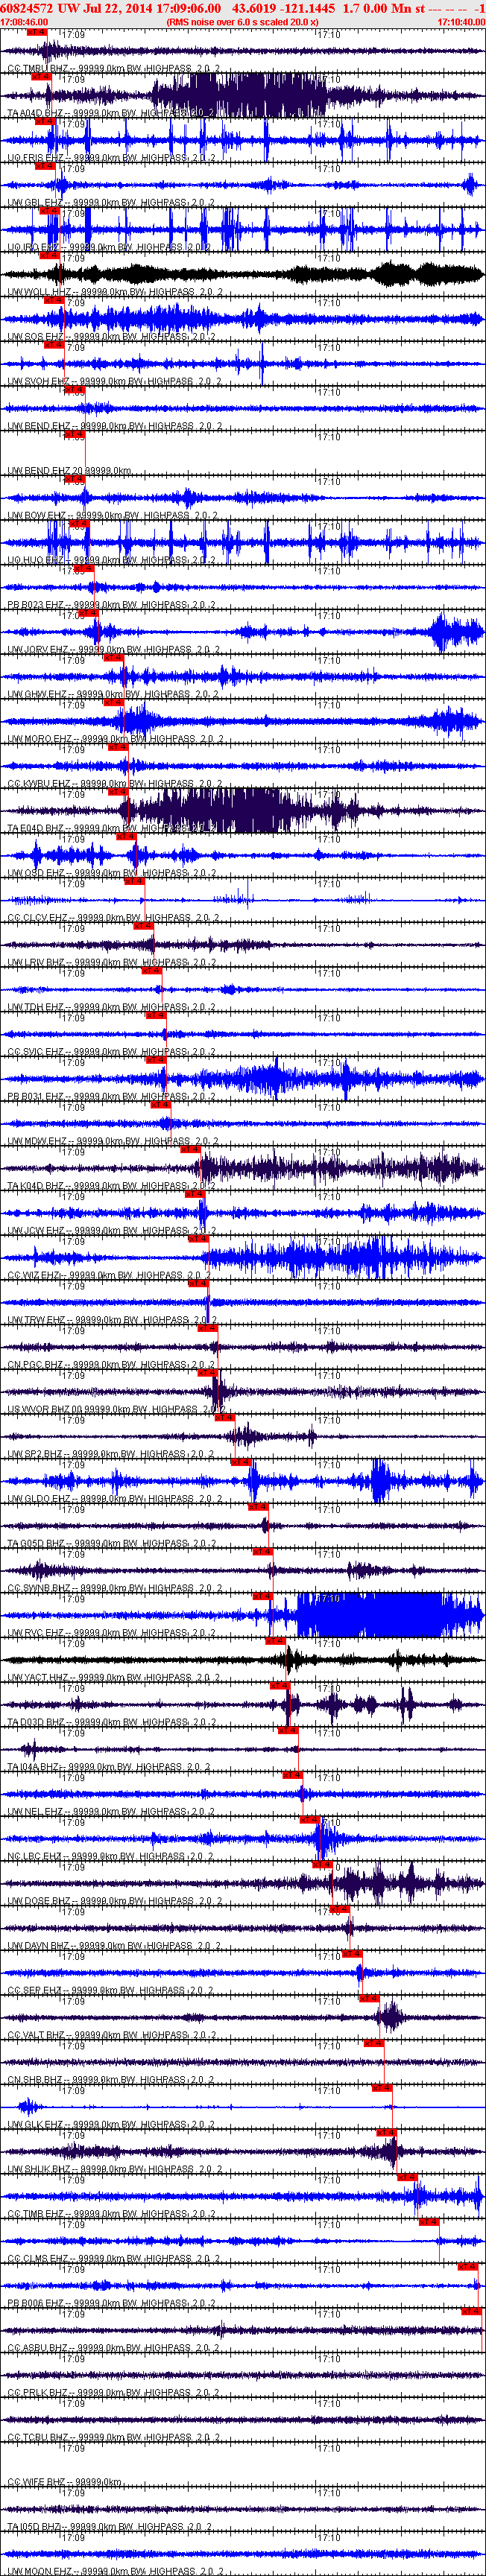
Task: Click the end time '17:10:40.00'
Action: coord(461,21)
